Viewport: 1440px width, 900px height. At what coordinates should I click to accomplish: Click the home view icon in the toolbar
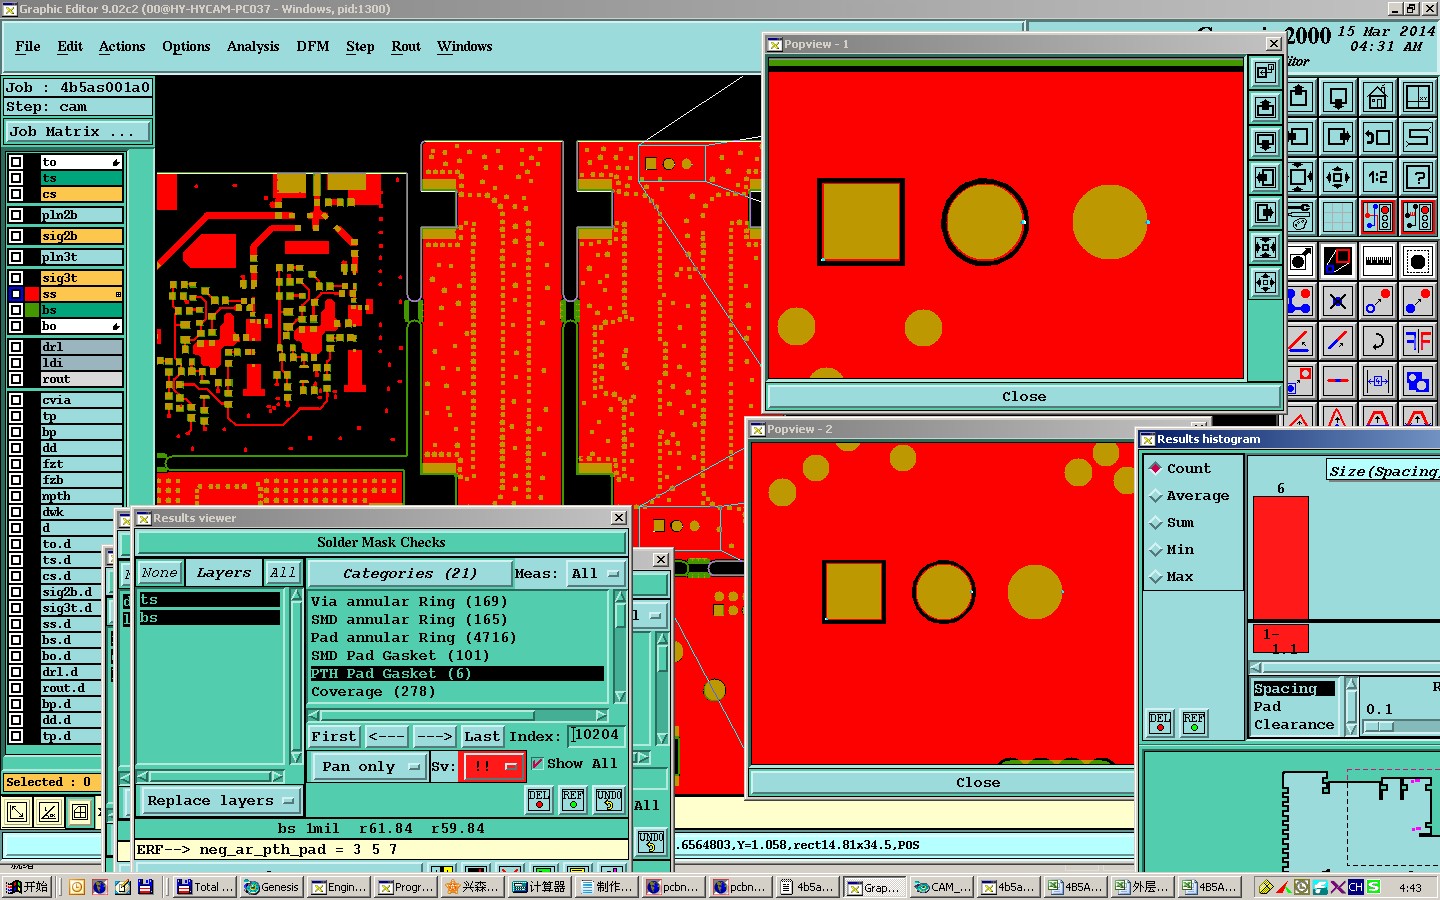[x=1377, y=97]
